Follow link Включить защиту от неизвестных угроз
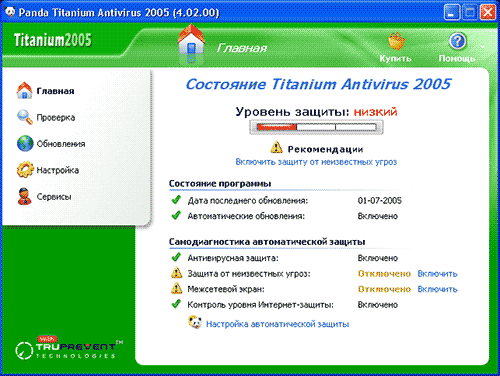The height and width of the screenshot is (376, 500). (x=316, y=162)
